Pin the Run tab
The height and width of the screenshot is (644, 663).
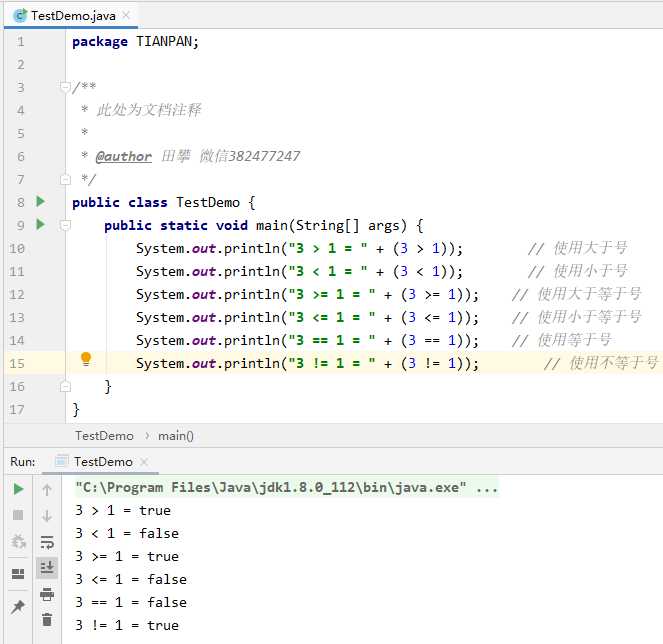pos(18,607)
